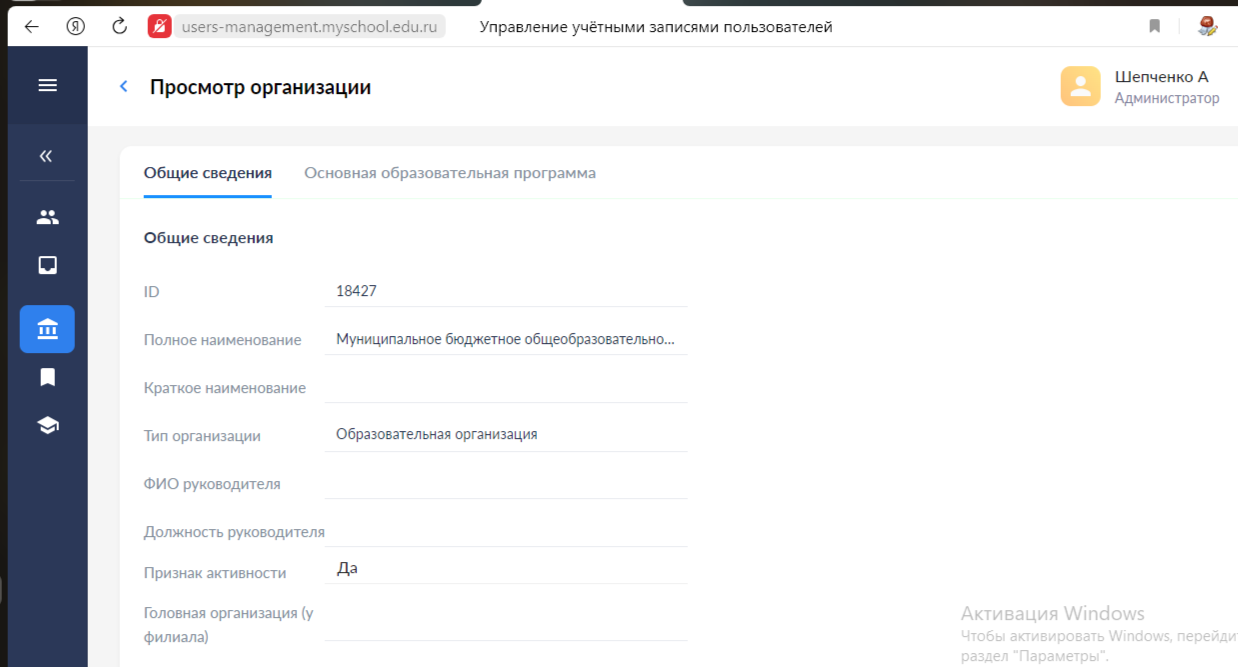Open the bookmark icon in sidebar
This screenshot has height=667, width=1238.
tap(47, 377)
